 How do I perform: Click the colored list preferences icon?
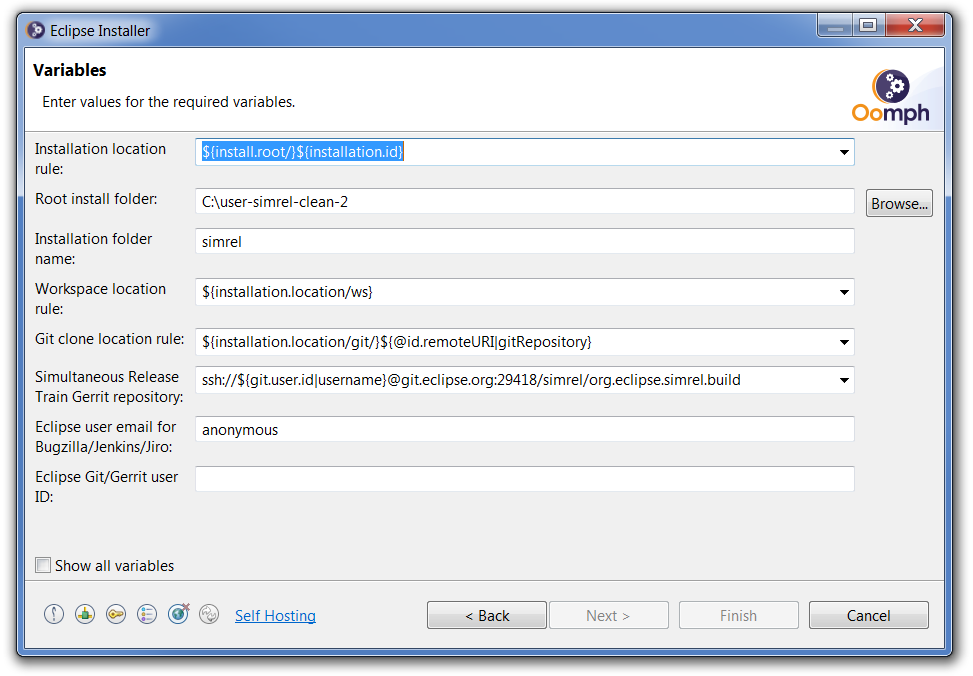pyautogui.click(x=147, y=615)
